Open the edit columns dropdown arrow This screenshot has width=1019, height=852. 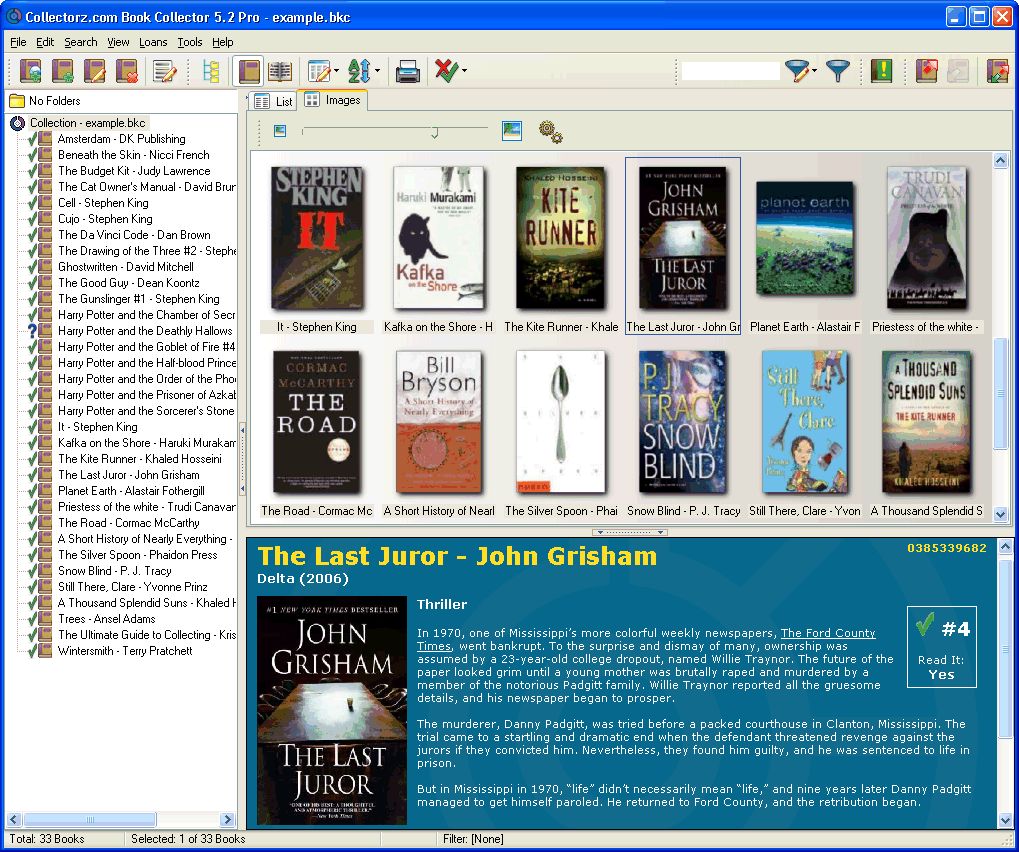pyautogui.click(x=336, y=71)
